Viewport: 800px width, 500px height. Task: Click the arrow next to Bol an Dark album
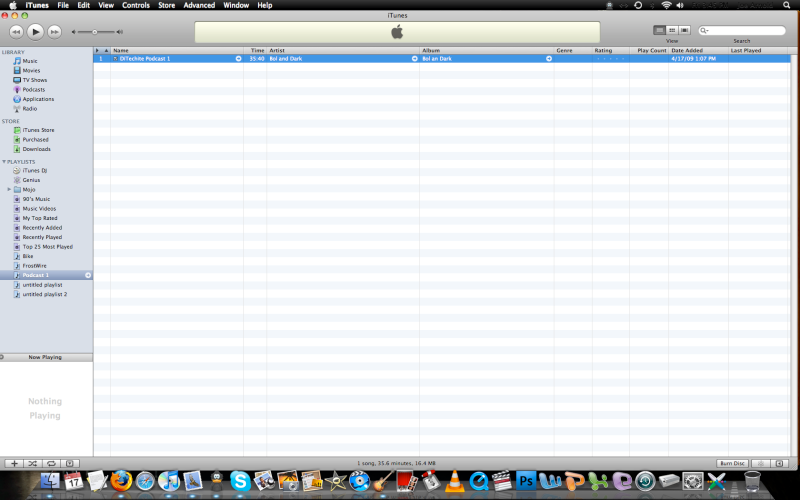[x=549, y=59]
